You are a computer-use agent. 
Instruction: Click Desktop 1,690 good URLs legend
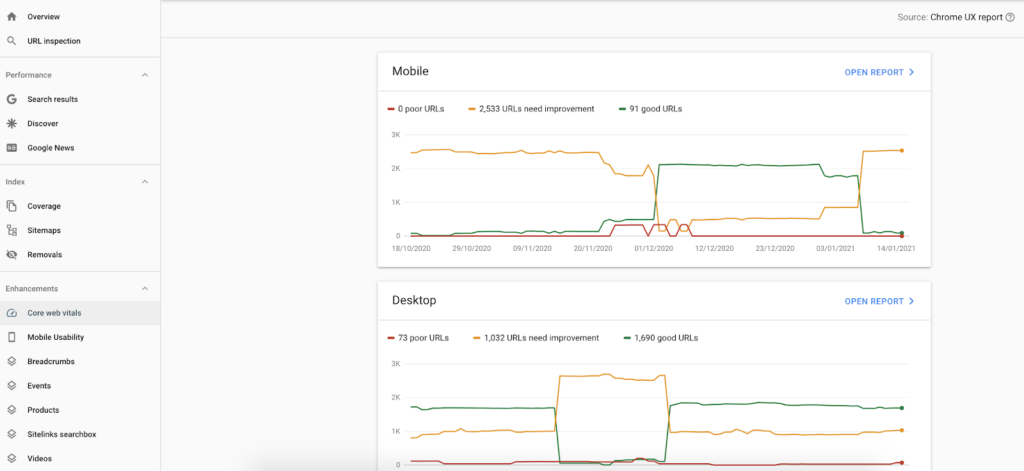pos(661,338)
